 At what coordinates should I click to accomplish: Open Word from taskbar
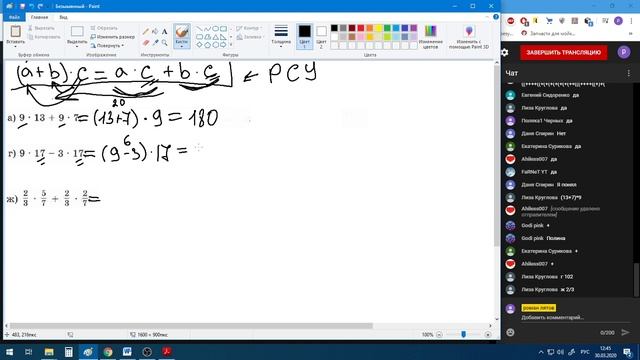127,352
